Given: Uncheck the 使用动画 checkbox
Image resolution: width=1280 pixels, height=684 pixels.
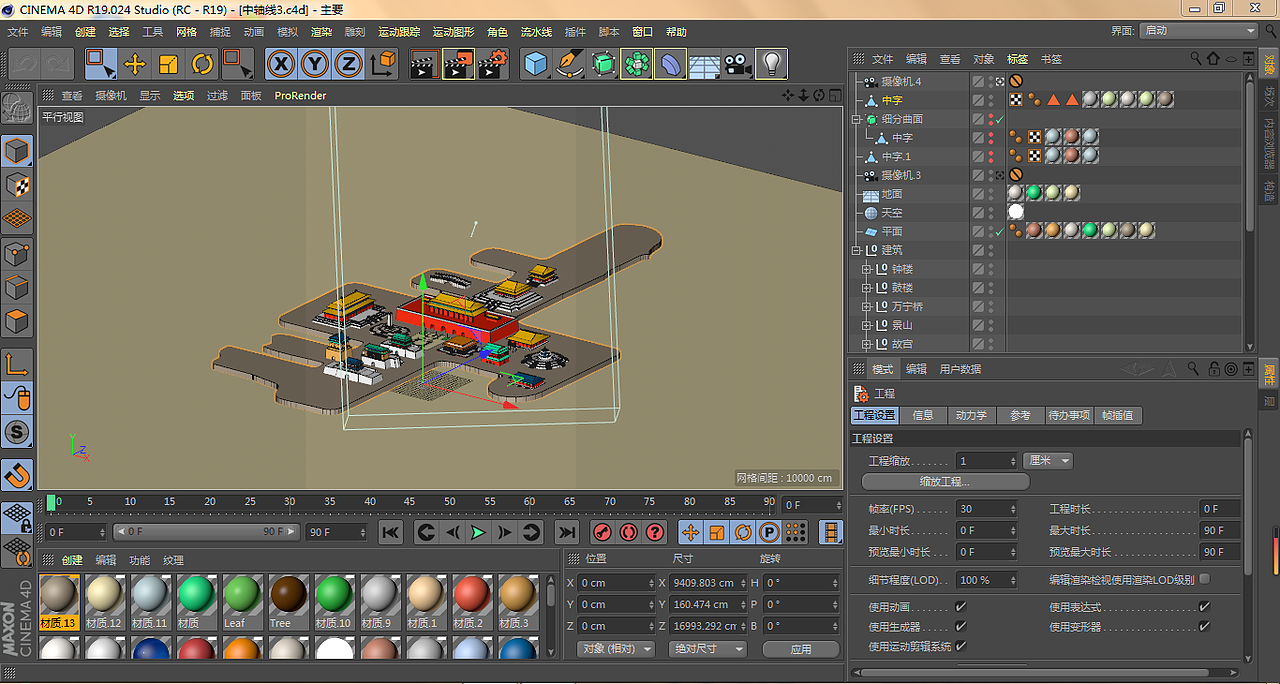Looking at the screenshot, I should 960,607.
